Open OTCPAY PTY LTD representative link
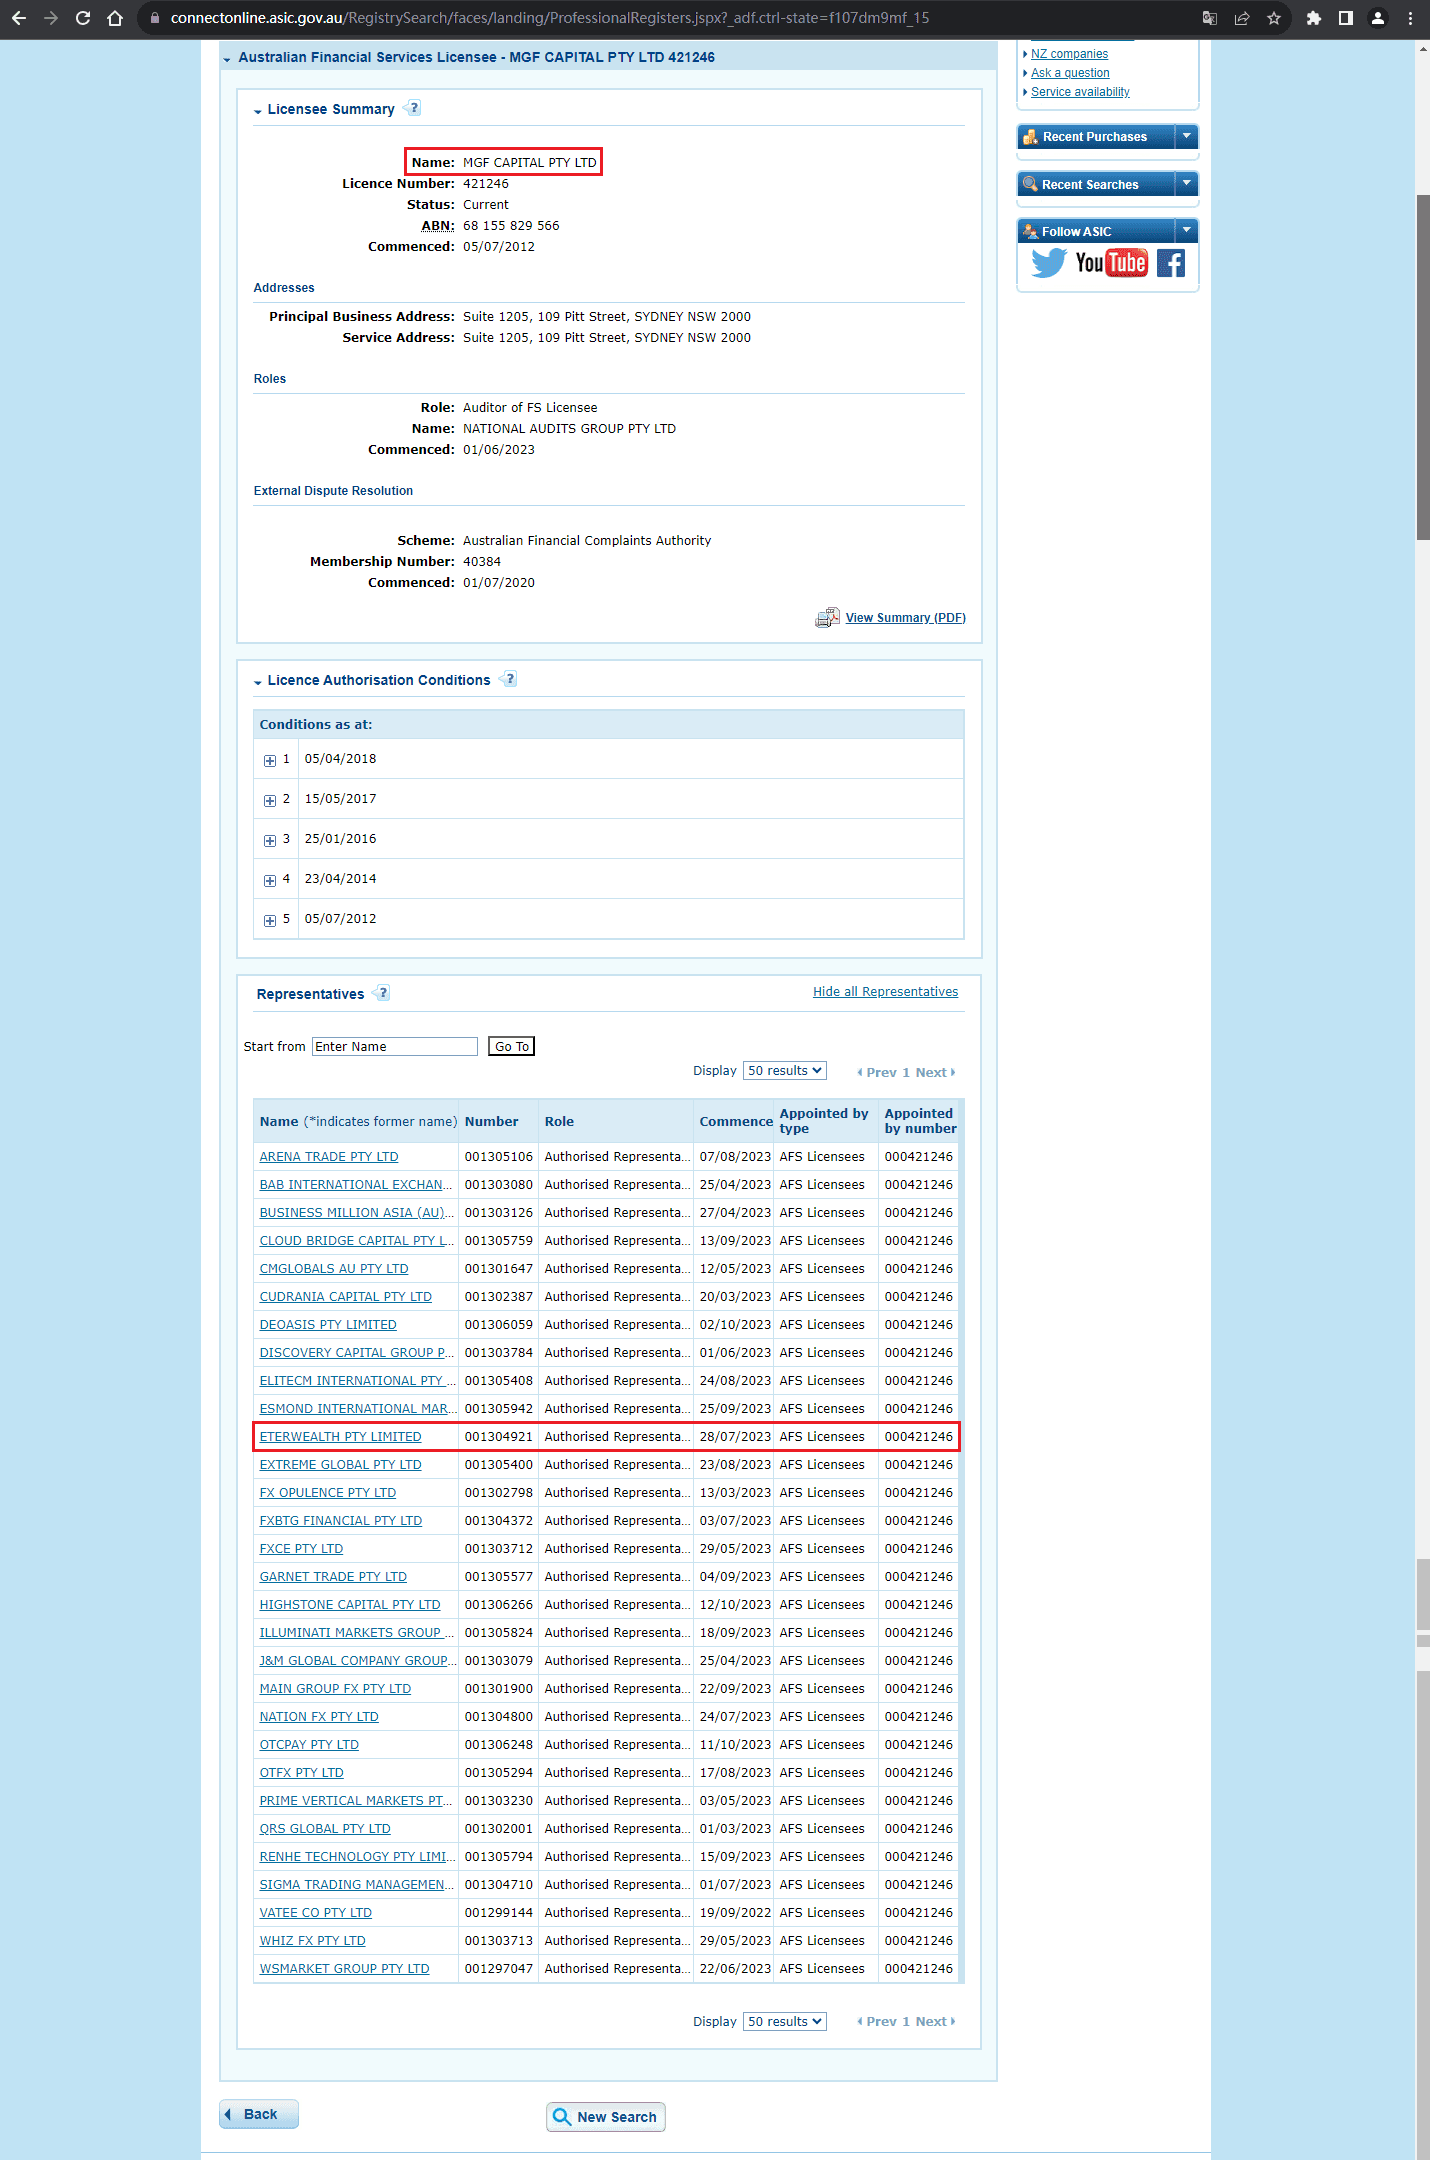The width and height of the screenshot is (1430, 2160). pyautogui.click(x=309, y=1745)
